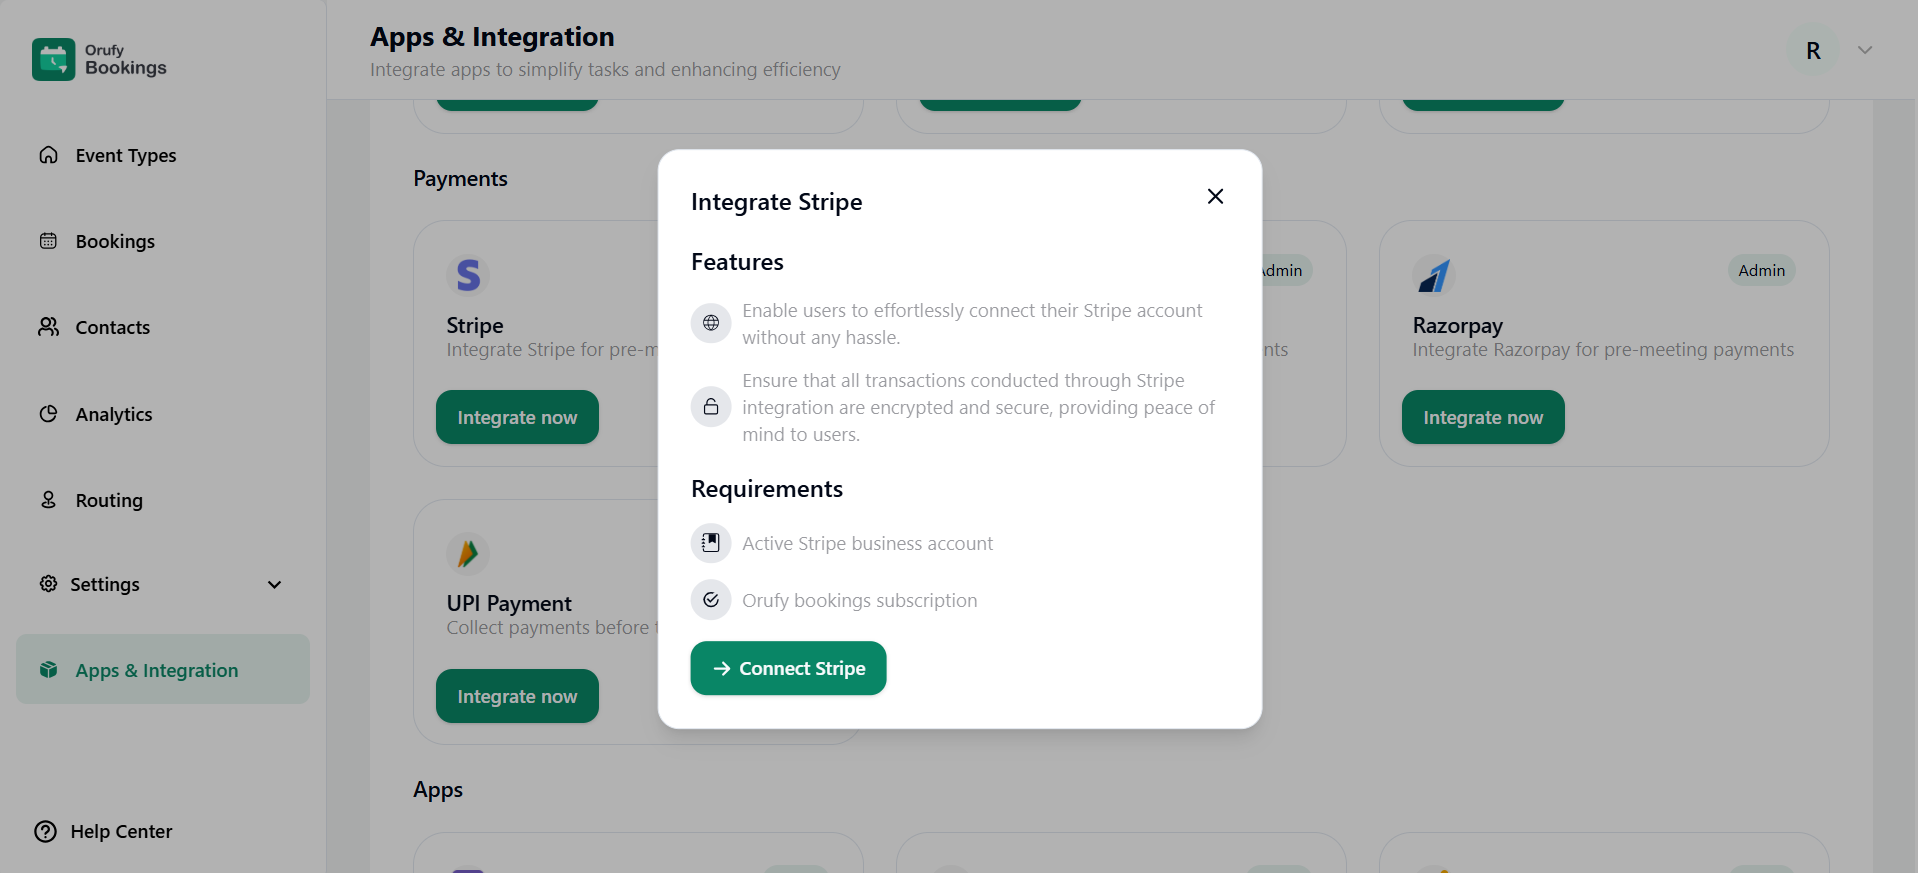The image size is (1918, 873).
Task: Open Event Types in sidebar
Action: click(125, 156)
